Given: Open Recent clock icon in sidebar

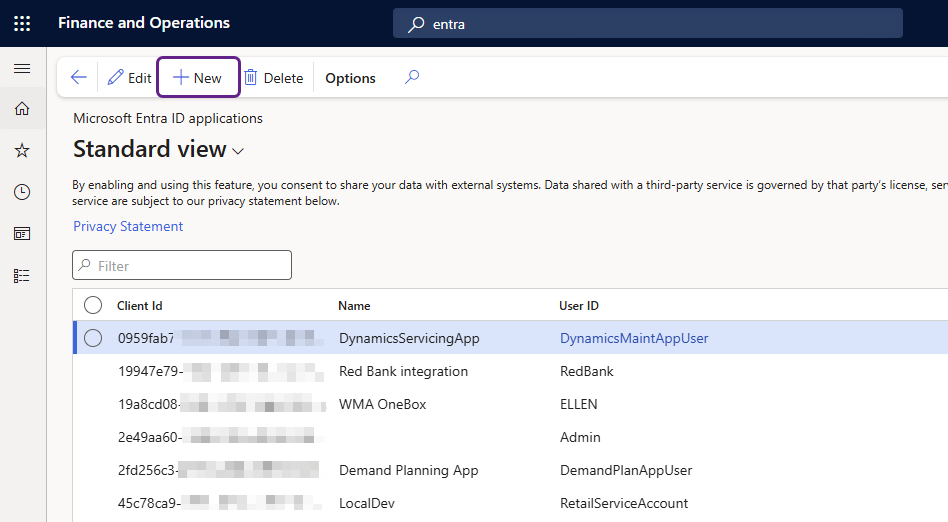Looking at the screenshot, I should coord(22,192).
